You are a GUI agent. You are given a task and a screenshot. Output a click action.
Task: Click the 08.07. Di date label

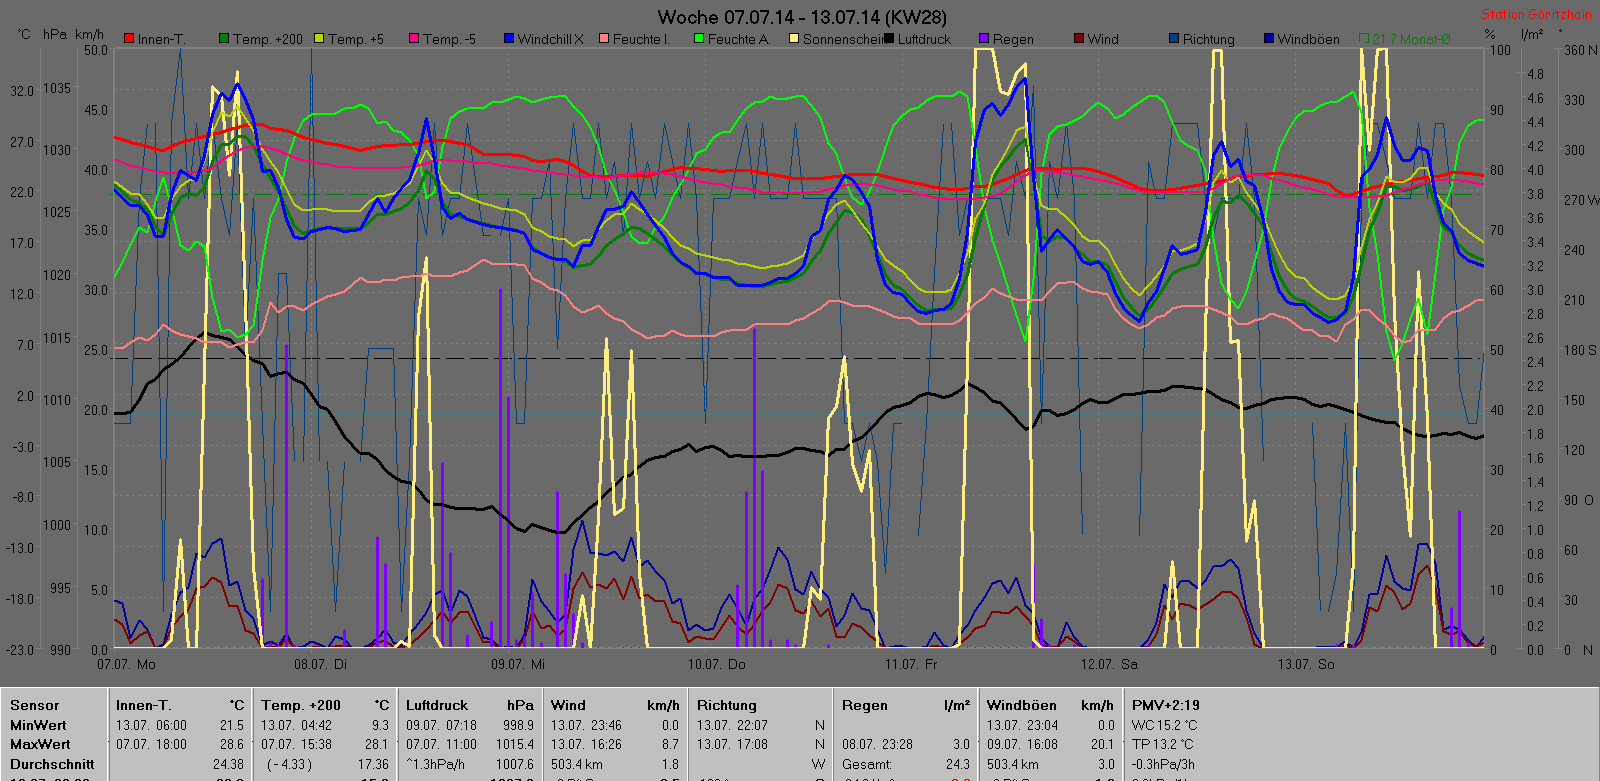[x=320, y=664]
